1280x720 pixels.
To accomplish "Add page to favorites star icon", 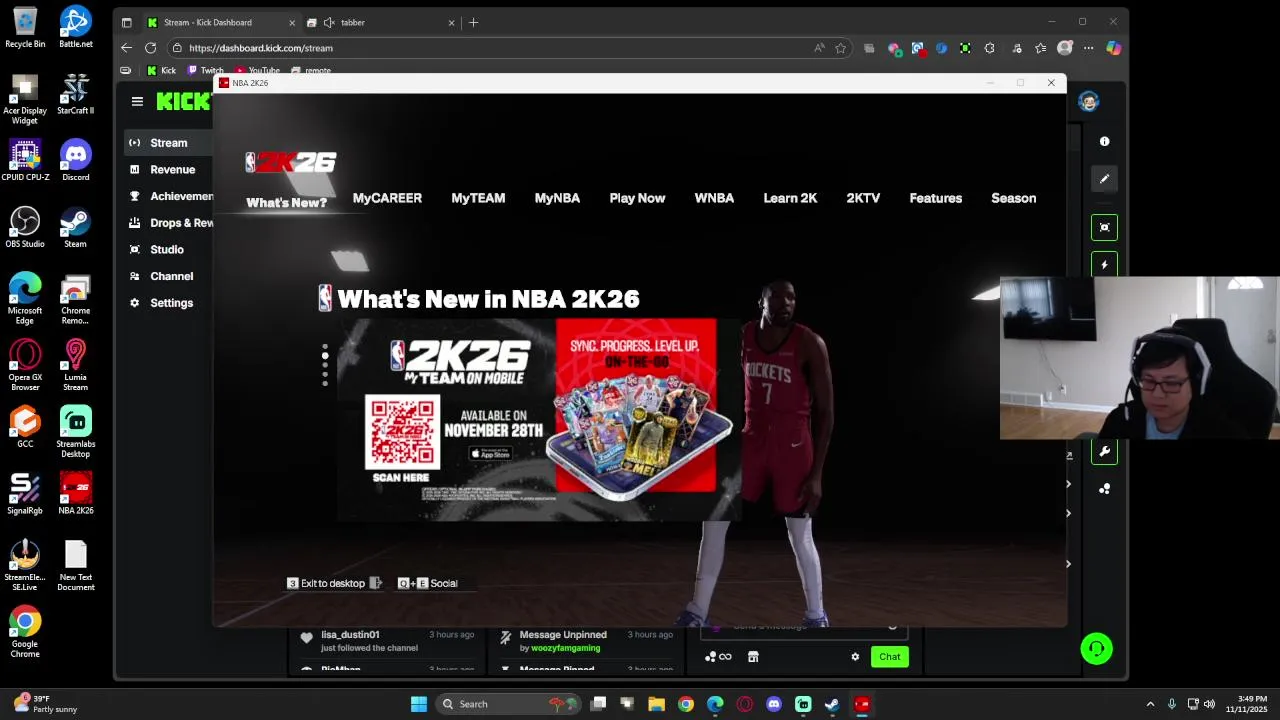I will (841, 48).
